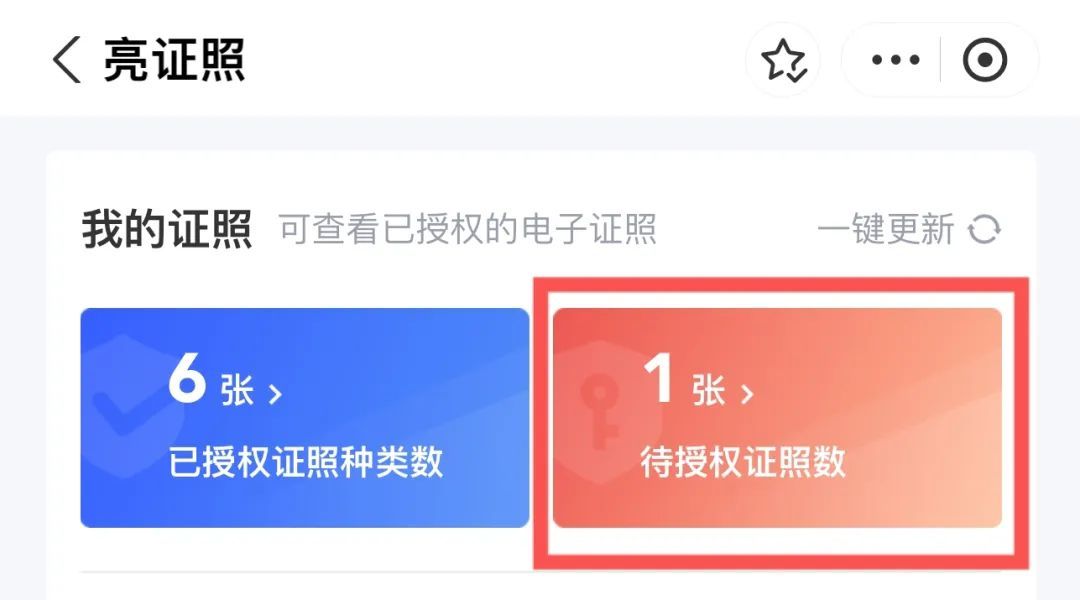The image size is (1080, 600).
Task: Tap the 已授权证照种类数 label
Action: pos(306,462)
